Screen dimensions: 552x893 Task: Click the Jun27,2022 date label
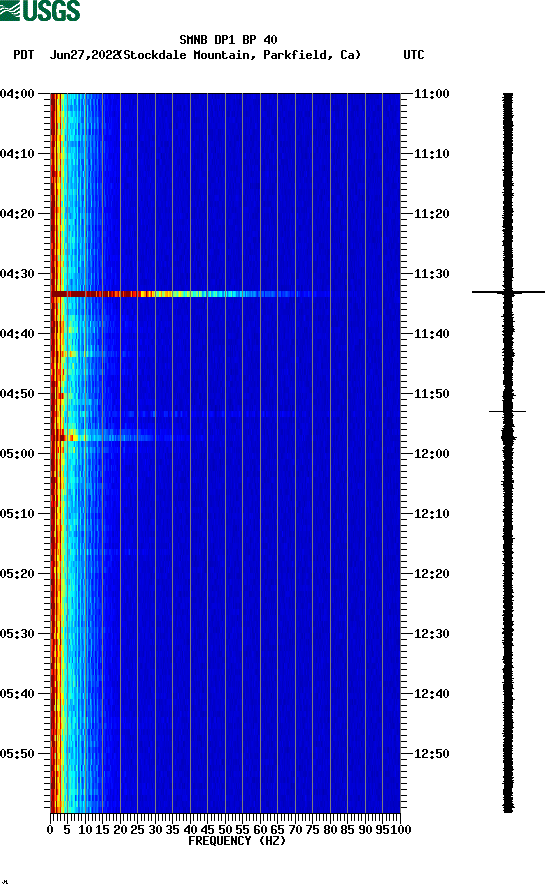pyautogui.click(x=84, y=55)
